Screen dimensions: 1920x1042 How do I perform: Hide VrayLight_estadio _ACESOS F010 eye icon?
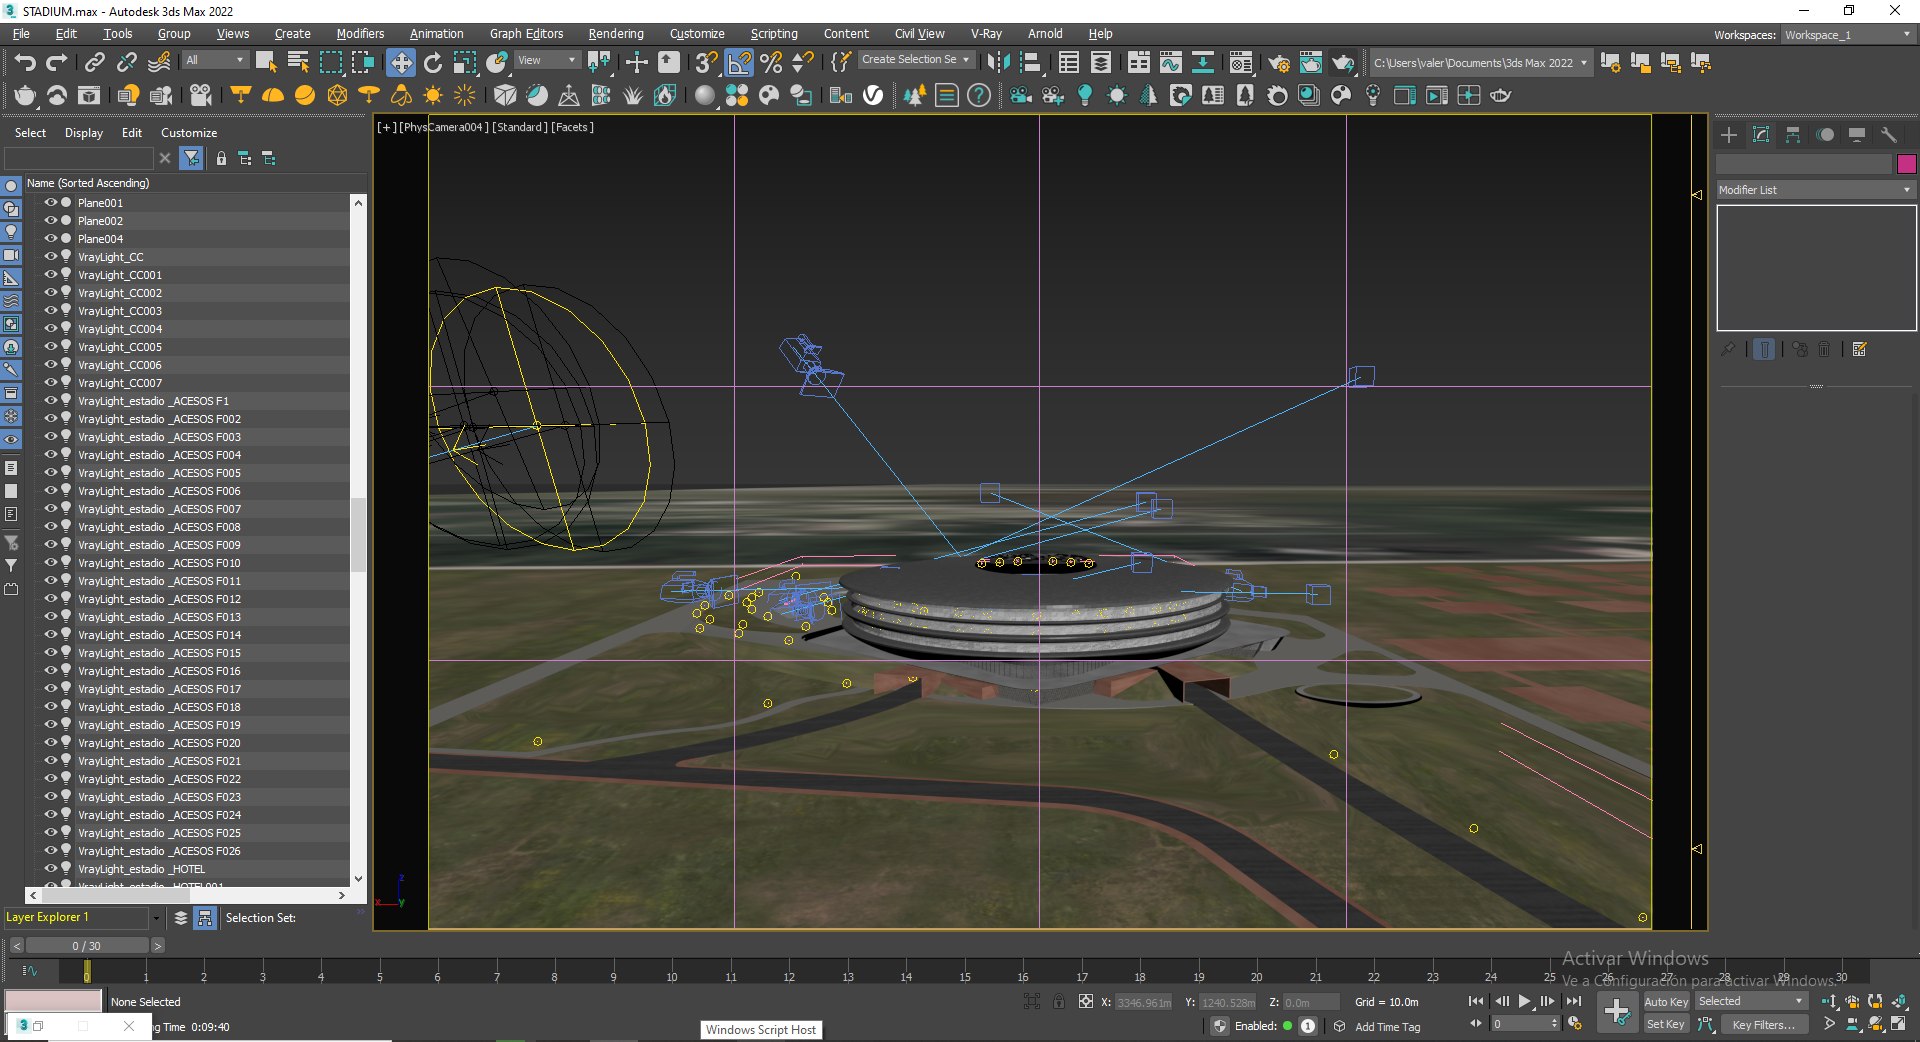50,562
